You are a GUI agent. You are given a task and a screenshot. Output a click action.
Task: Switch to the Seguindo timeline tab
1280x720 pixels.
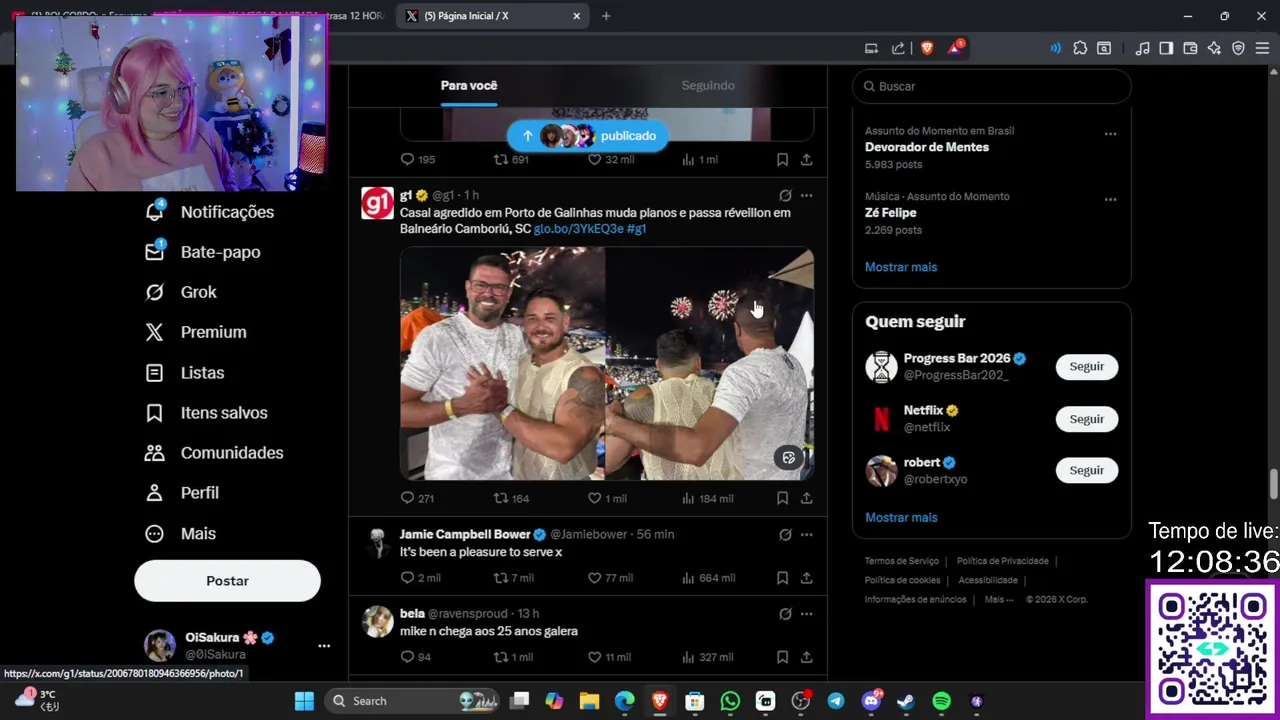click(x=708, y=86)
